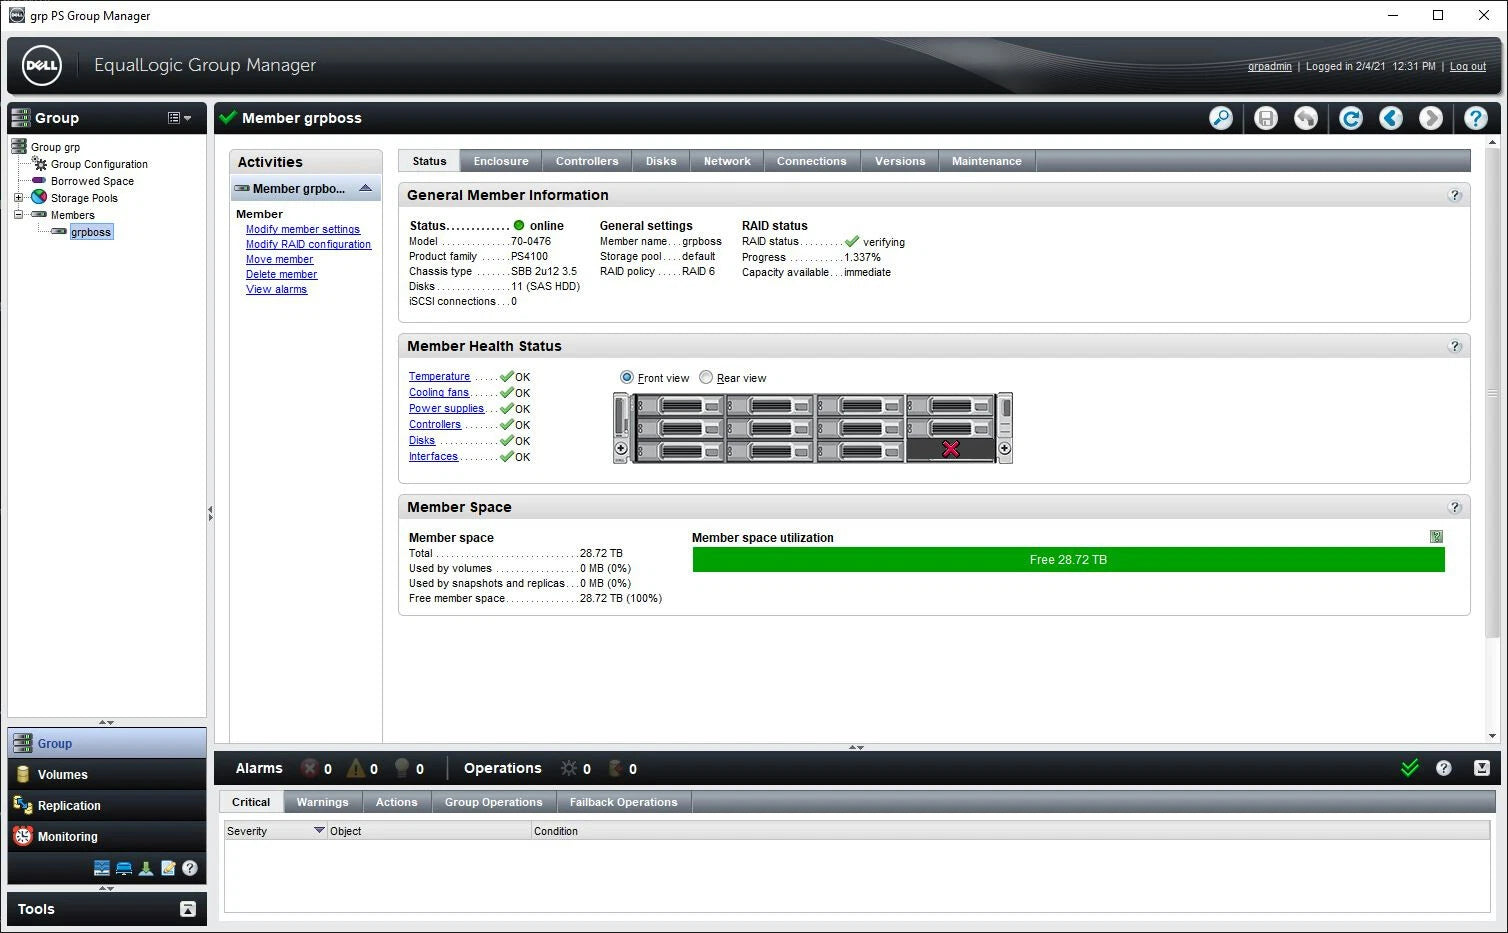Click the green double checkmark in the Alarms bar
This screenshot has width=1508, height=933.
pos(1410,768)
